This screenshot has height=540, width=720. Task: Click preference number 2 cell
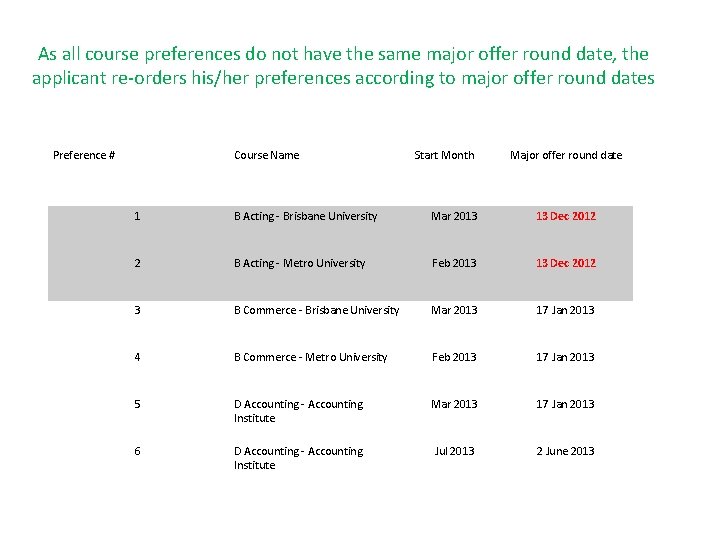coord(138,263)
